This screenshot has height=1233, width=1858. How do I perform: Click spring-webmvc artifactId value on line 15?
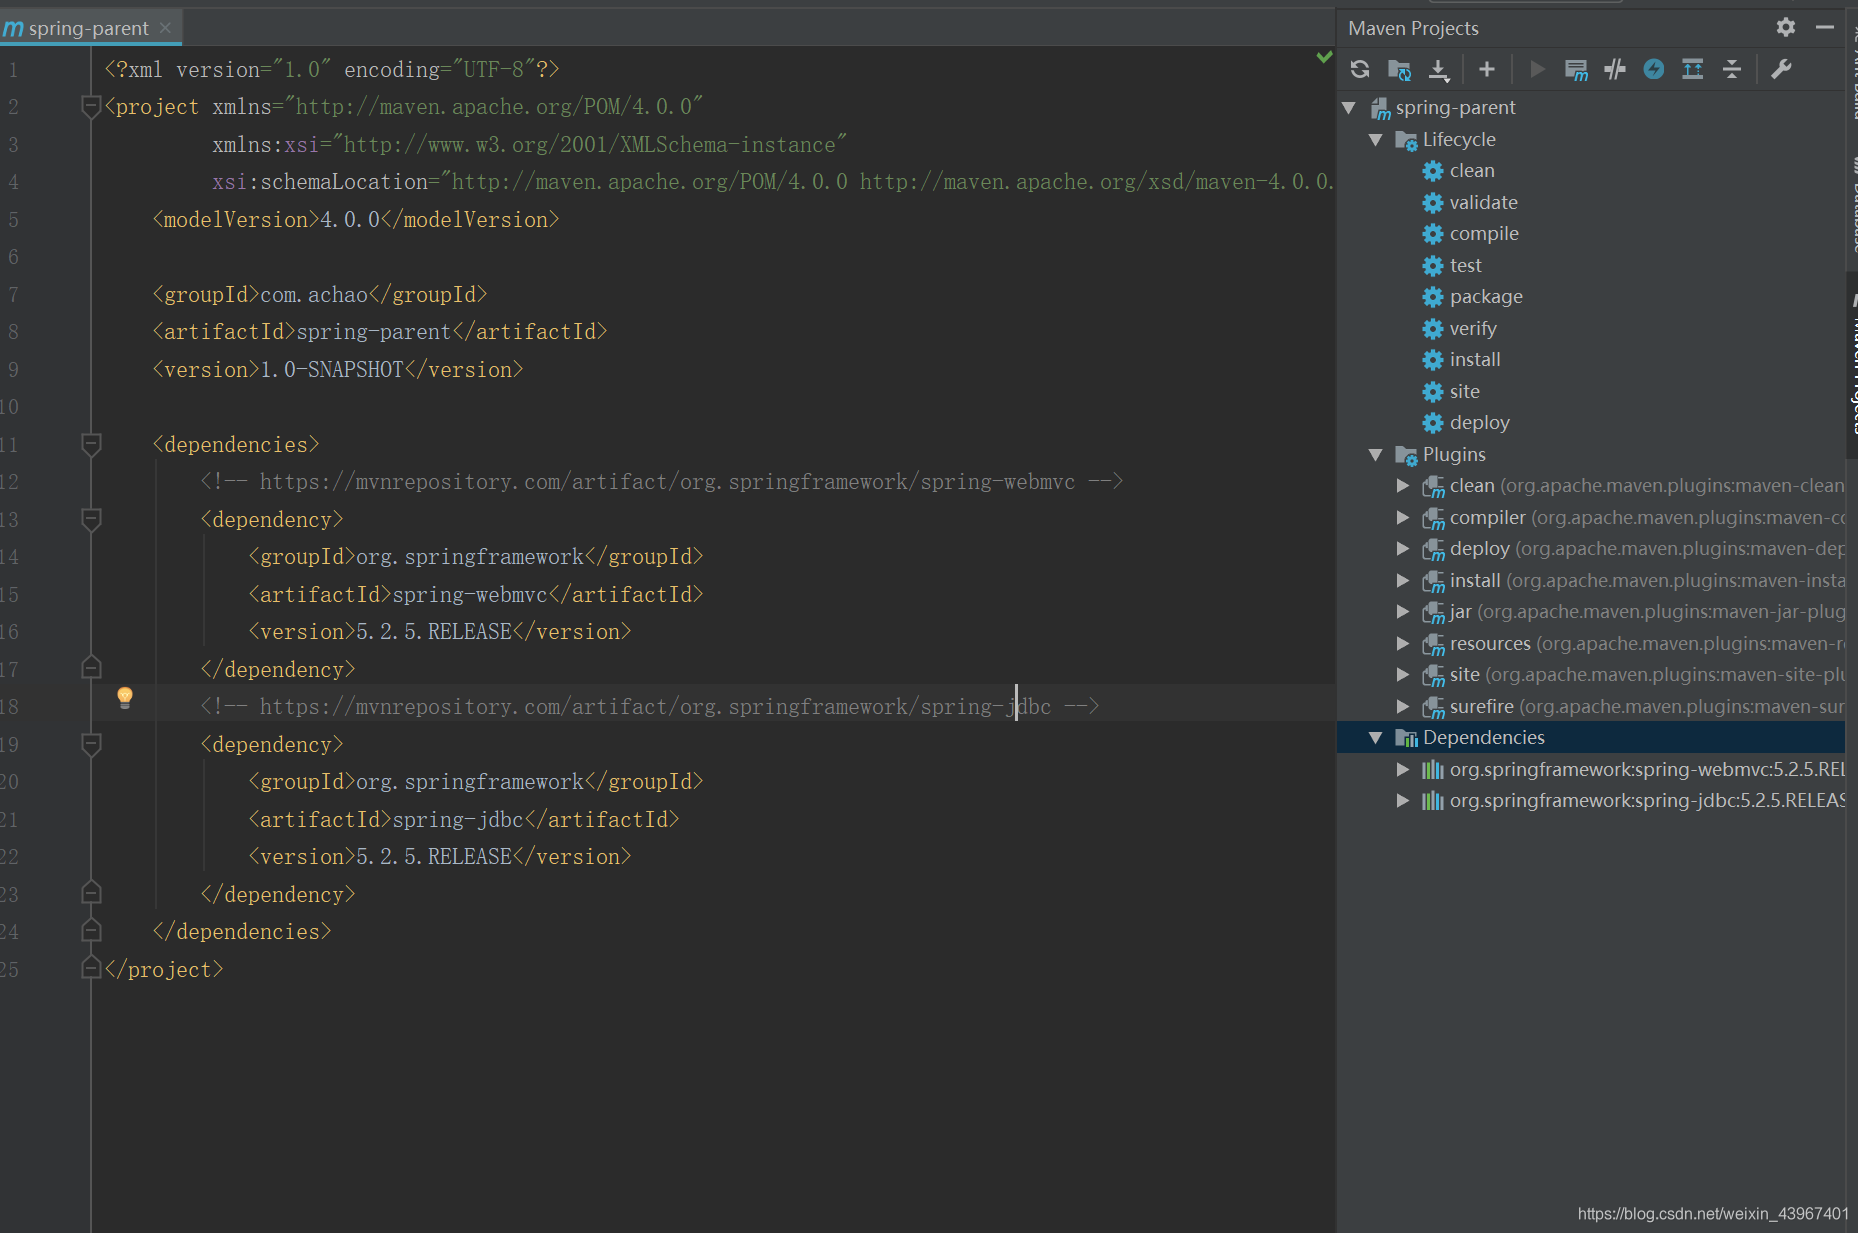[470, 594]
